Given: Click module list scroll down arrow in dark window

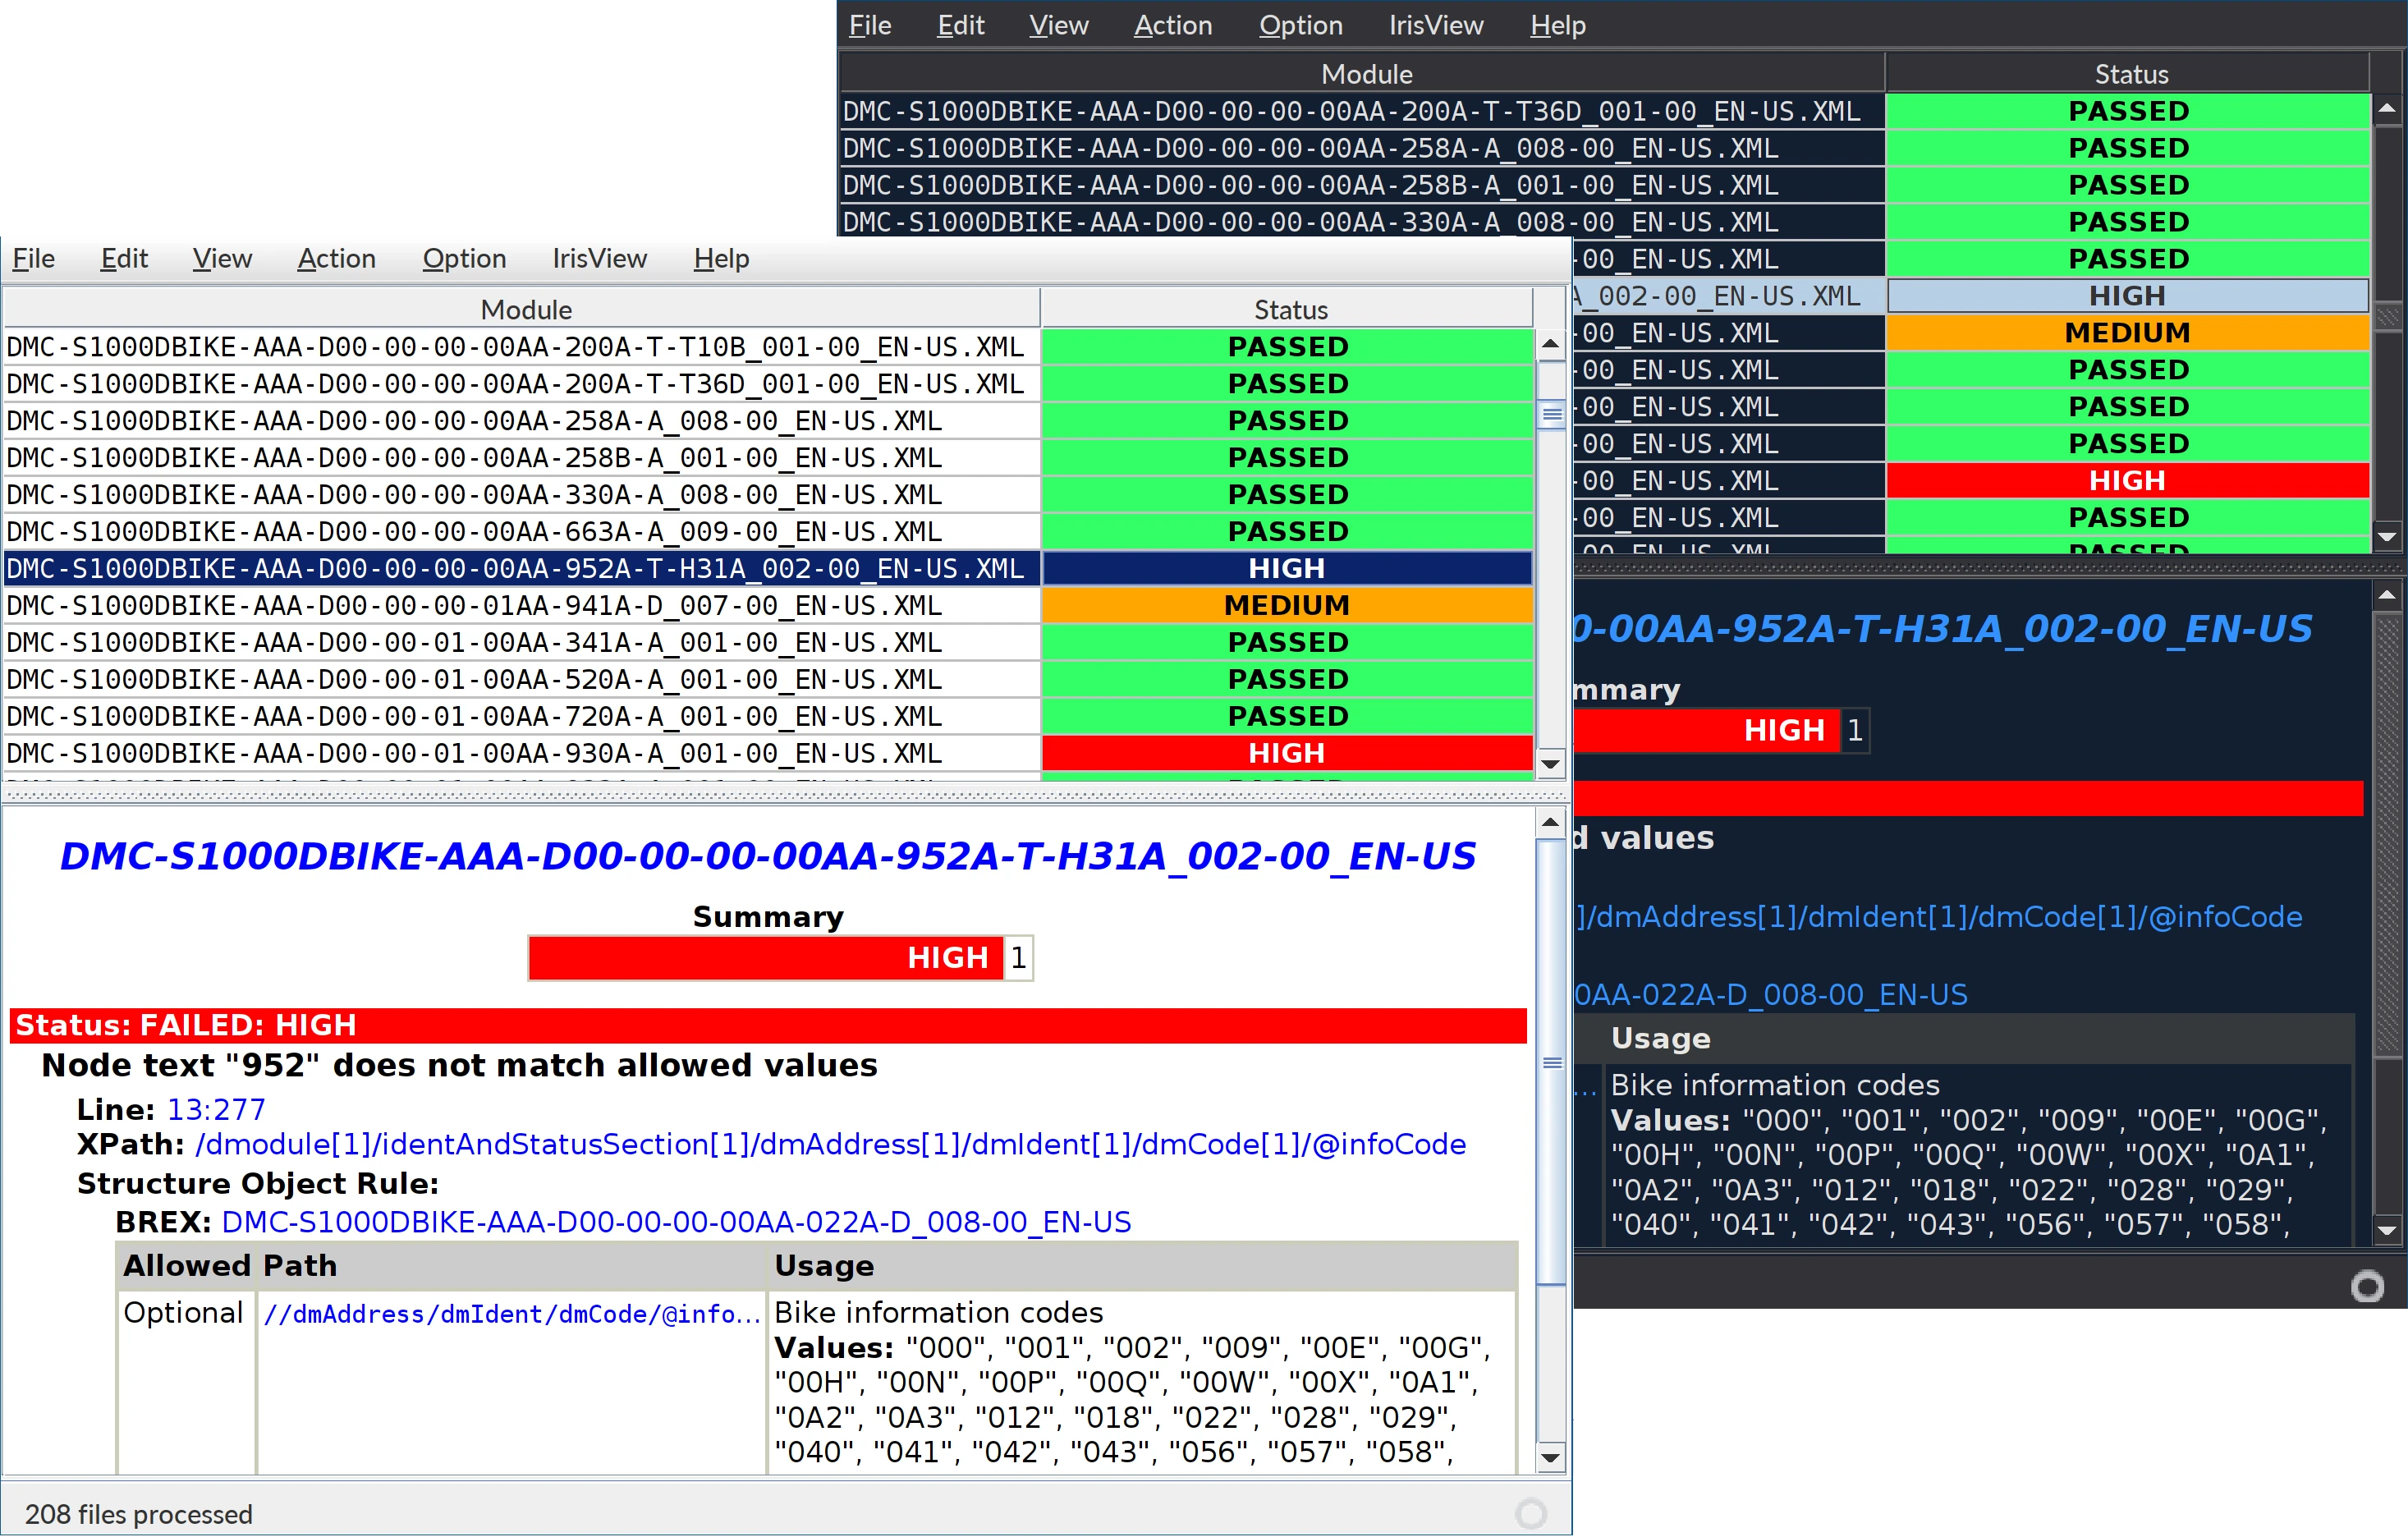Looking at the screenshot, I should click(x=2388, y=538).
